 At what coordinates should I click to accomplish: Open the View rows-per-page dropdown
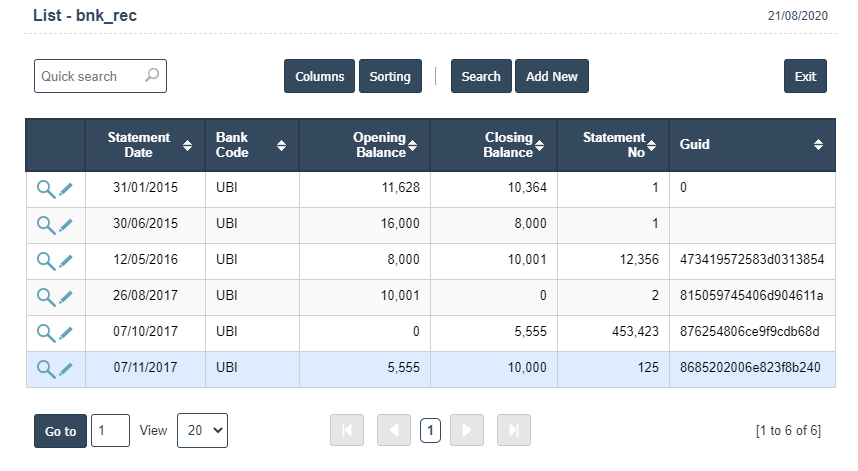coord(202,431)
